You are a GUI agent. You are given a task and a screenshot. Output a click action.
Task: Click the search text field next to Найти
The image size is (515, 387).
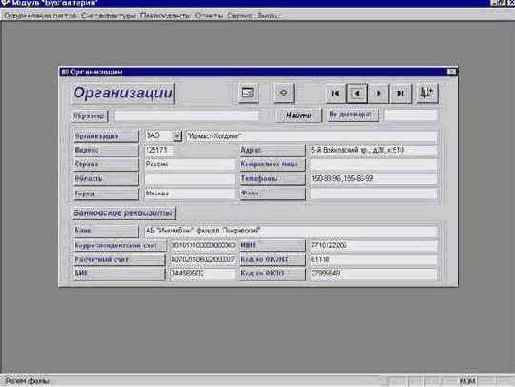(186, 116)
